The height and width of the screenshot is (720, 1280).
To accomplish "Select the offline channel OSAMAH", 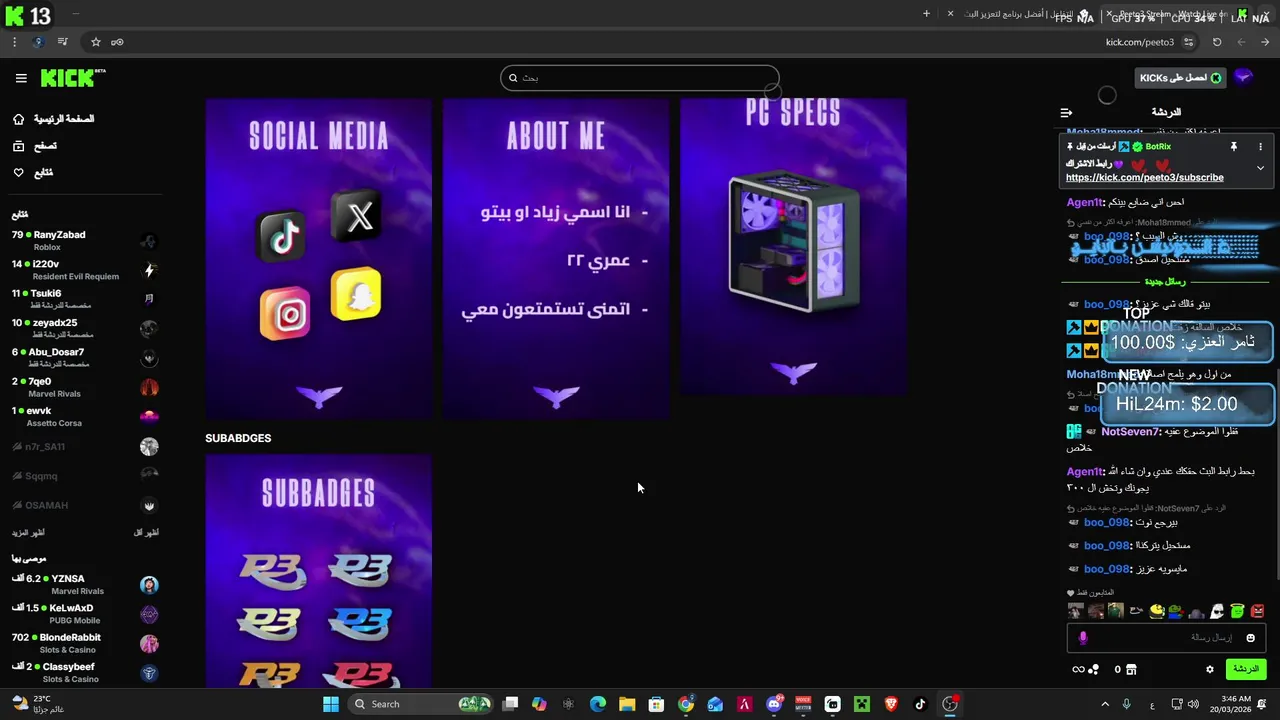I will [x=84, y=505].
